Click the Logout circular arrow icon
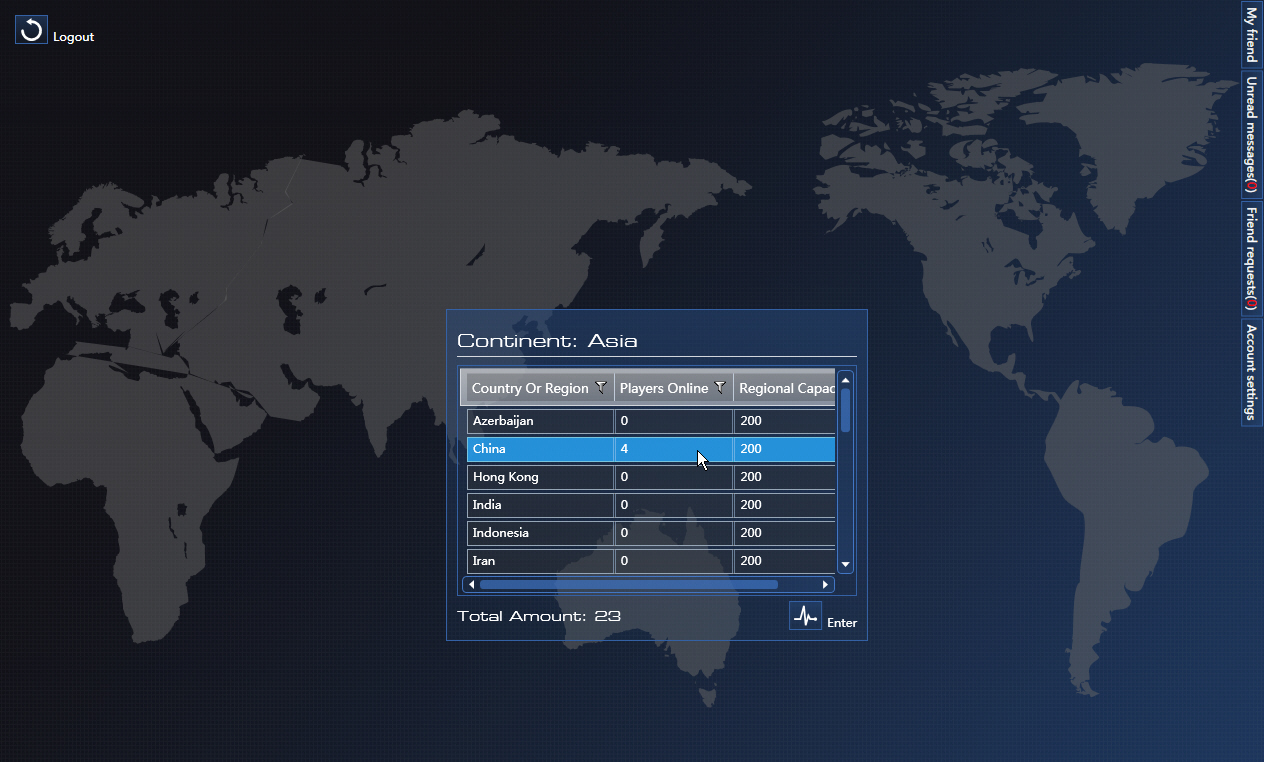The width and height of the screenshot is (1264, 762). pos(31,30)
